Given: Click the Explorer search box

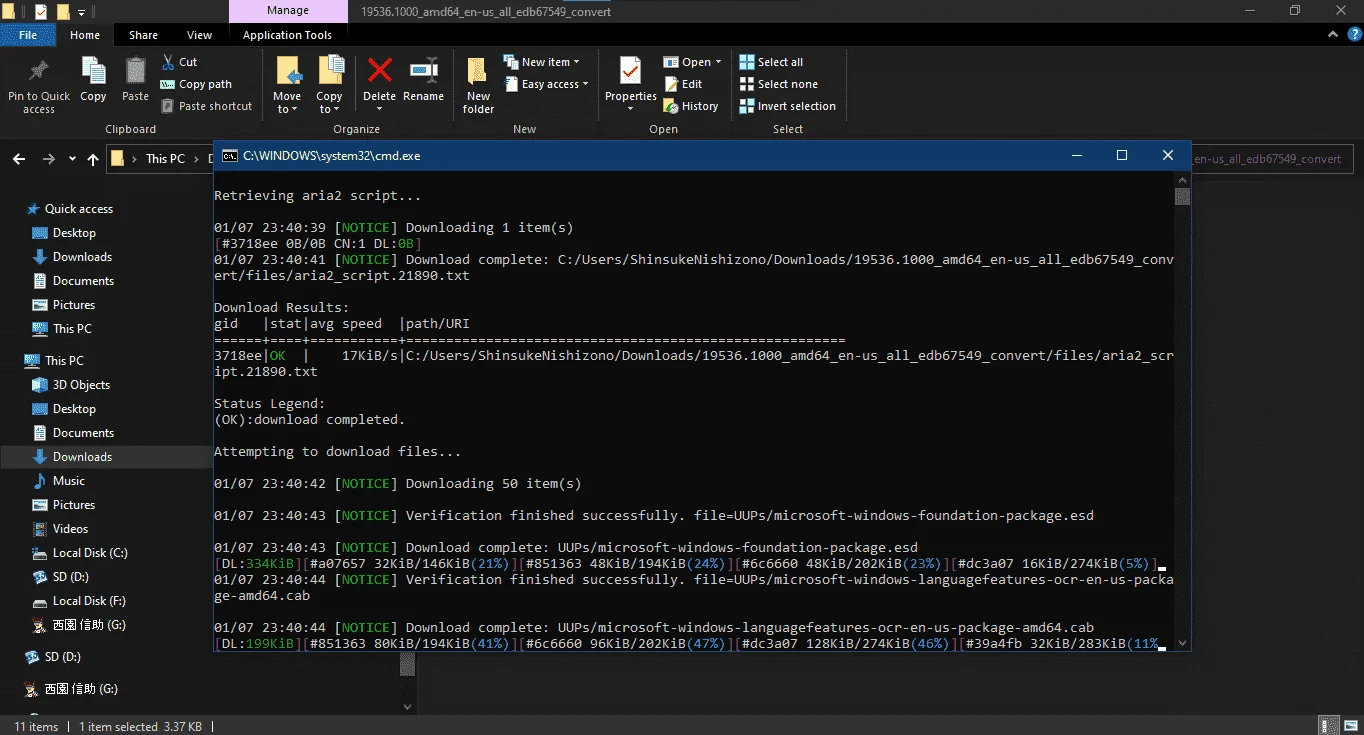Looking at the screenshot, I should click(x=1271, y=159).
